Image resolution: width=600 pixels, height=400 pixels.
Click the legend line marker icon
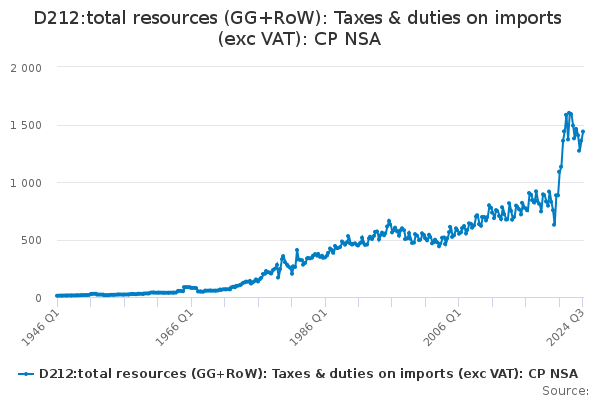25,374
